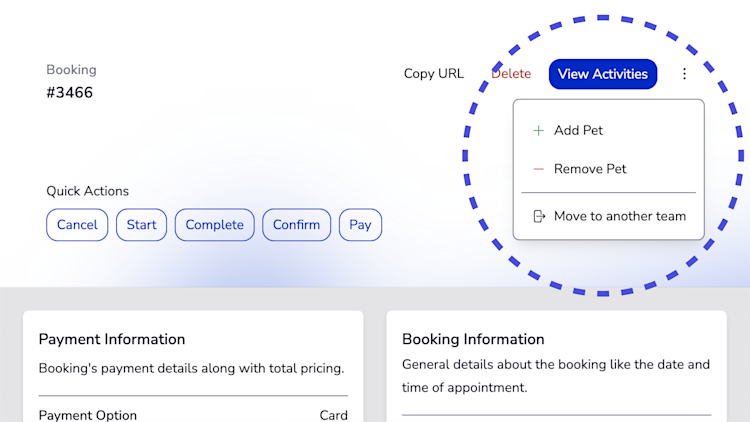The height and width of the screenshot is (422, 750).
Task: Click the View Activities button
Action: (x=603, y=74)
